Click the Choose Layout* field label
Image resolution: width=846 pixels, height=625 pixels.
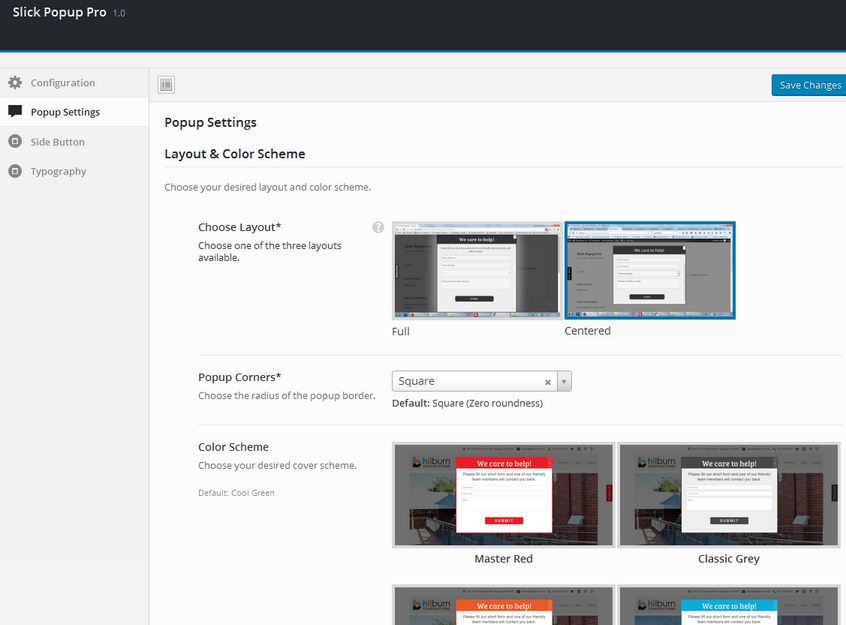[x=240, y=227]
